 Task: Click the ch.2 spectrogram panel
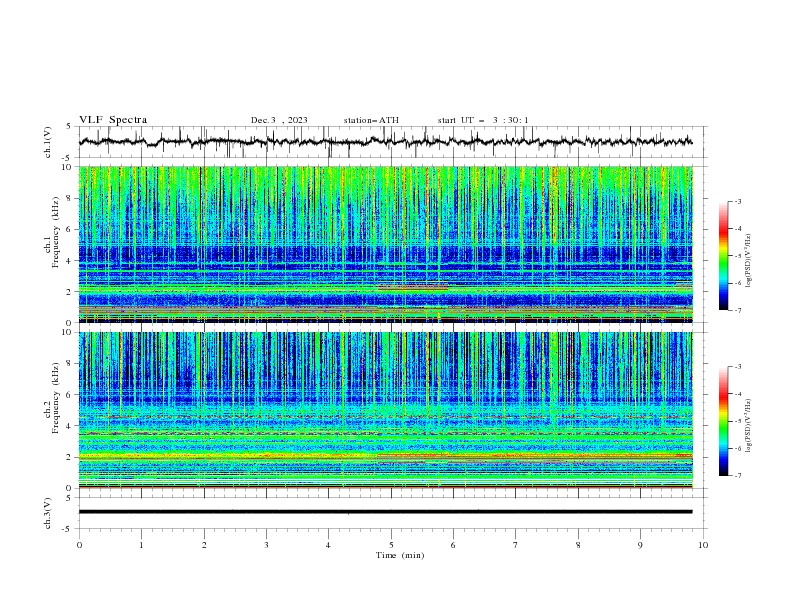(x=385, y=410)
